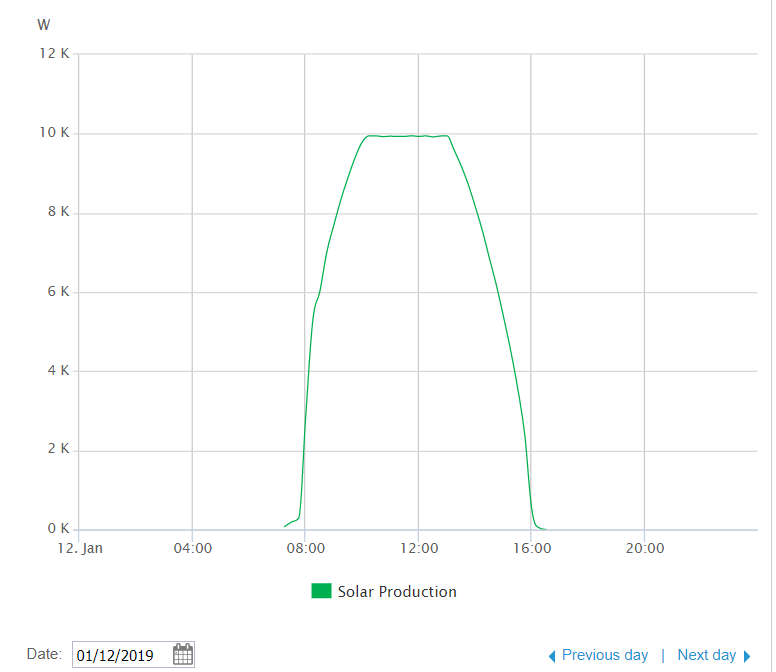Click the Date: label

coord(45,654)
